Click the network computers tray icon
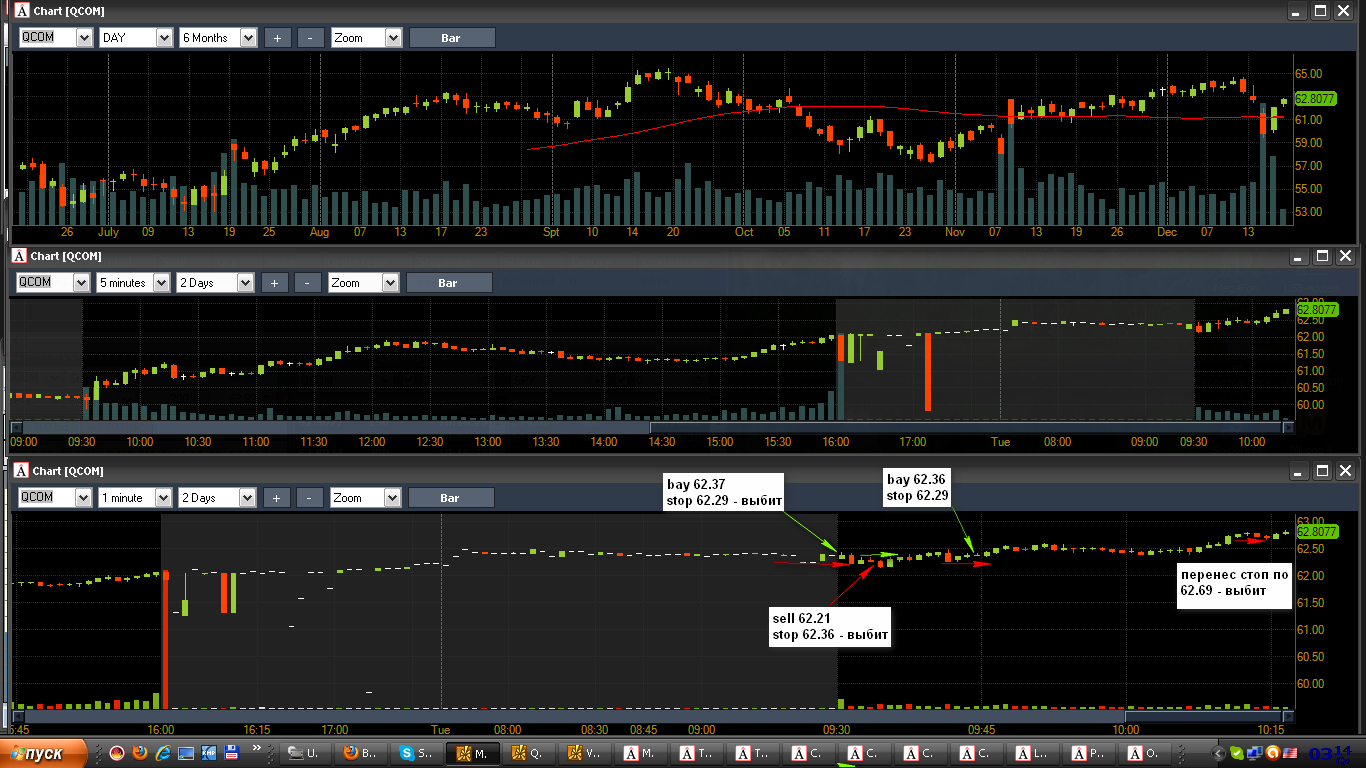Image resolution: width=1366 pixels, height=768 pixels. click(x=1256, y=753)
